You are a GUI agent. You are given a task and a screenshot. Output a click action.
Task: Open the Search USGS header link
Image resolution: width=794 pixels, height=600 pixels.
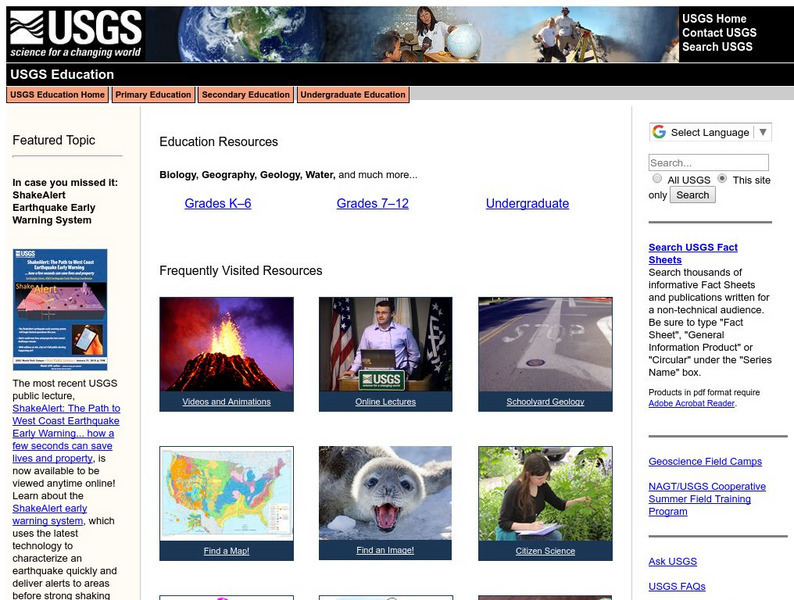pyautogui.click(x=717, y=47)
